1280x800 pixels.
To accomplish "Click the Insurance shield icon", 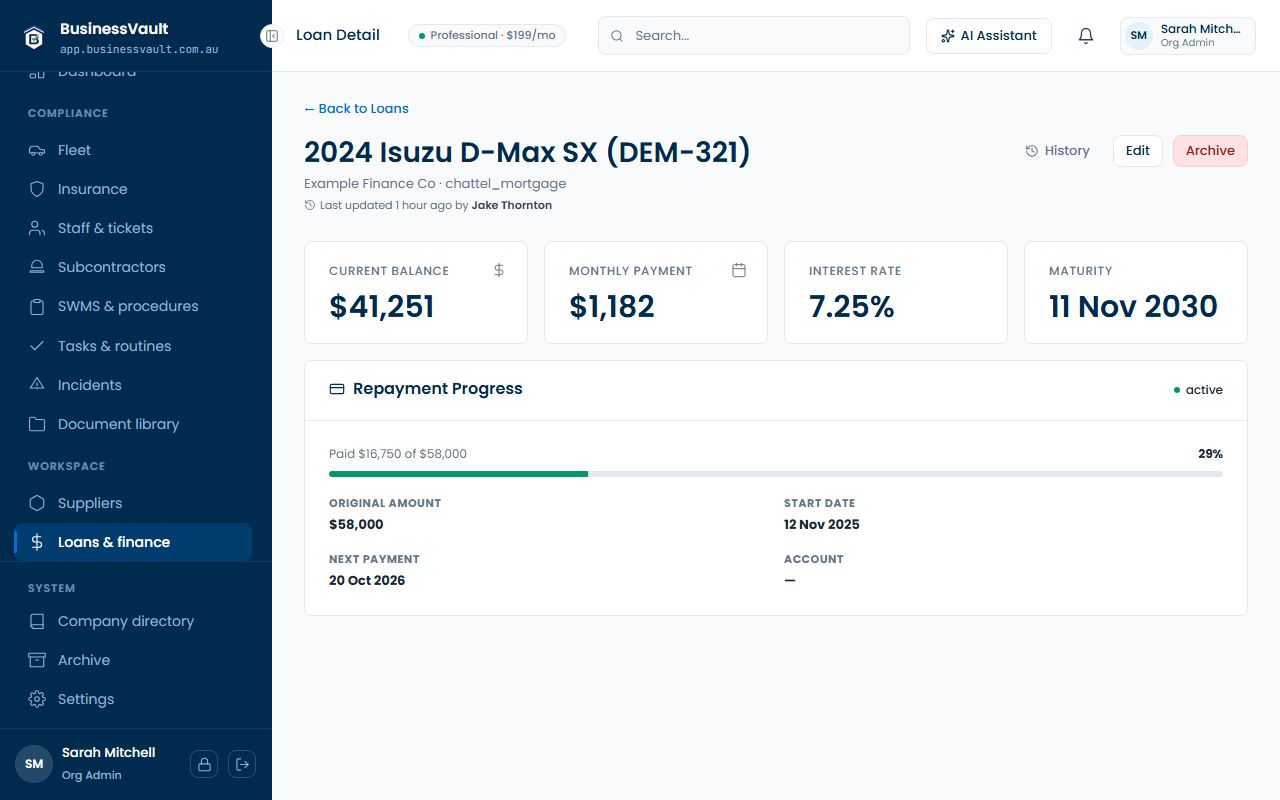I will pos(37,189).
